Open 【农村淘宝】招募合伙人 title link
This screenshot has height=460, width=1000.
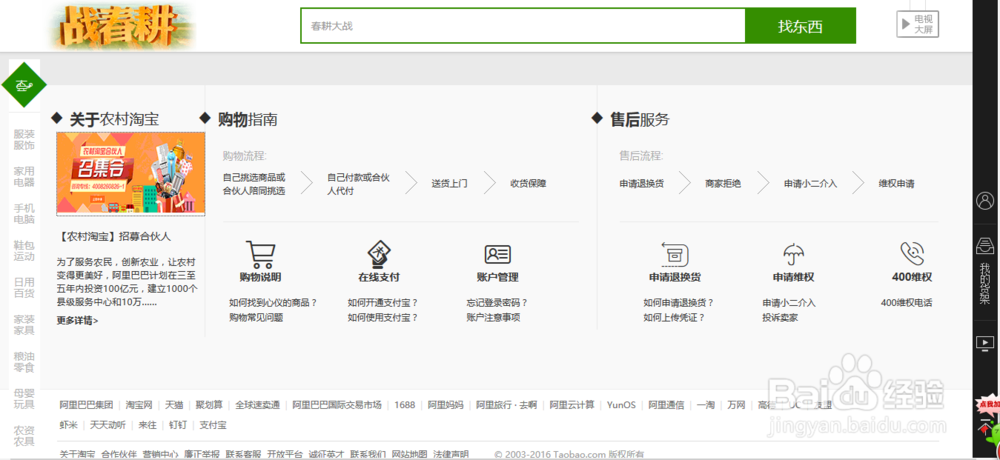(114, 237)
